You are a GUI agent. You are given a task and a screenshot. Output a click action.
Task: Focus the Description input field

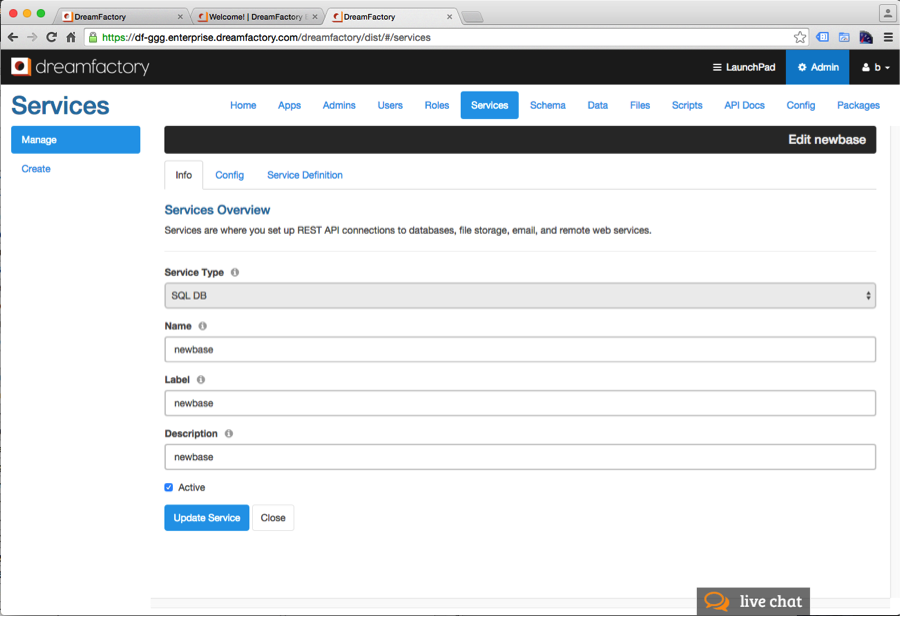tap(519, 457)
